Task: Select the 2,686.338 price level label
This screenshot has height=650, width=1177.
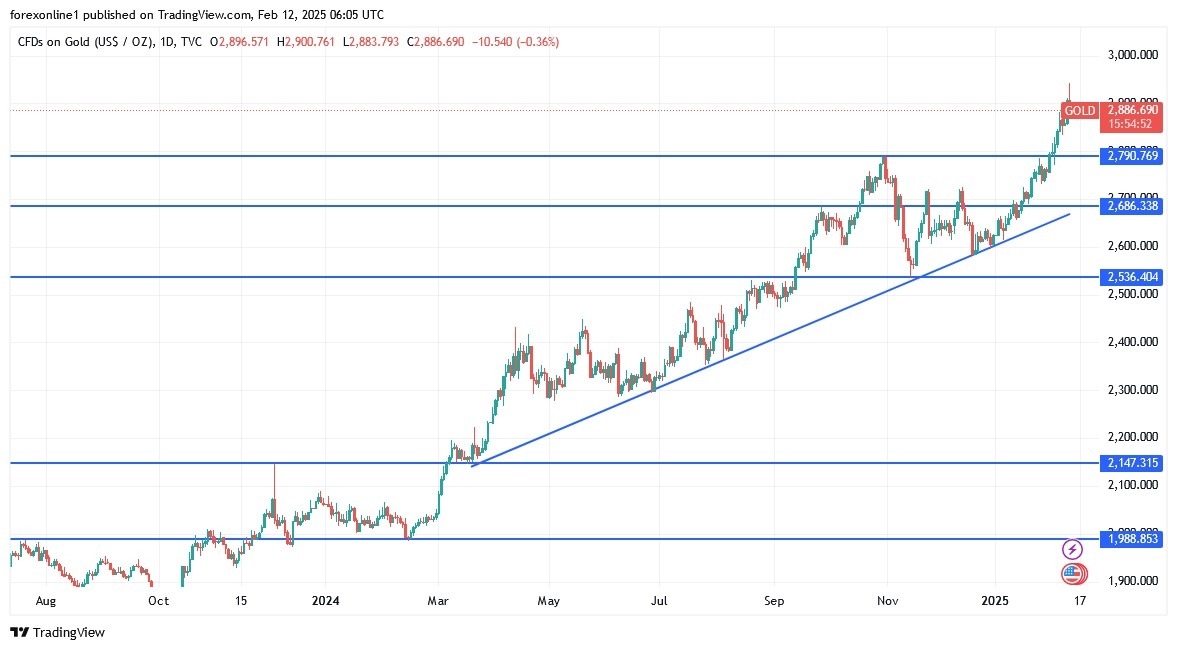Action: 1131,206
